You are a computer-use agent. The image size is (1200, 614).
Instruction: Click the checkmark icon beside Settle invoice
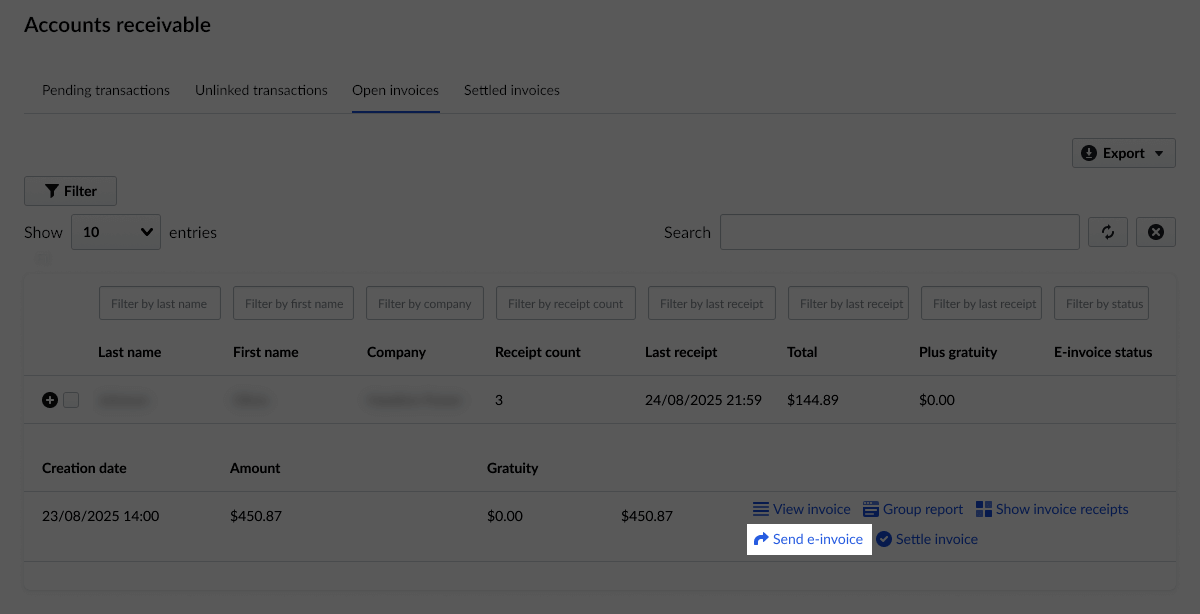[883, 539]
